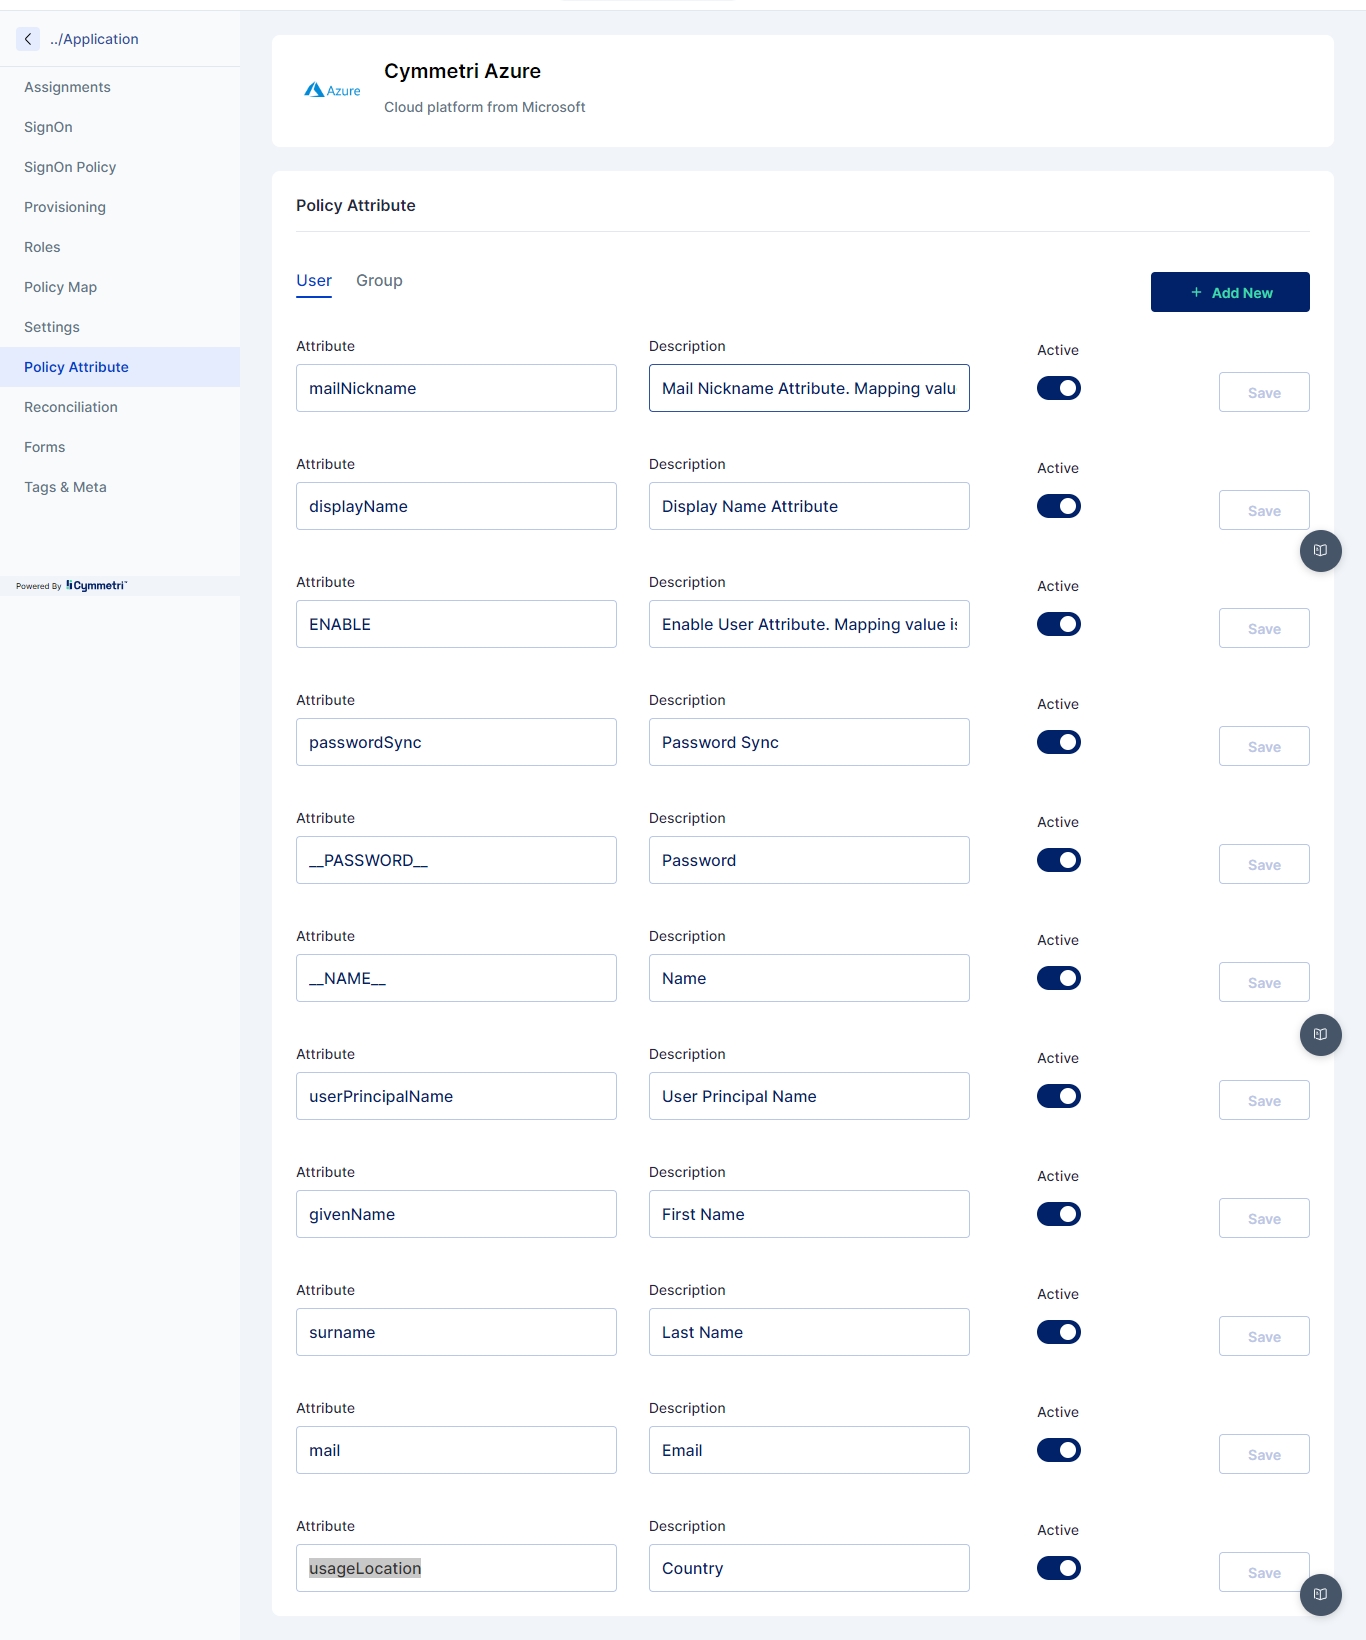
Task: Select the User tab
Action: (x=313, y=281)
